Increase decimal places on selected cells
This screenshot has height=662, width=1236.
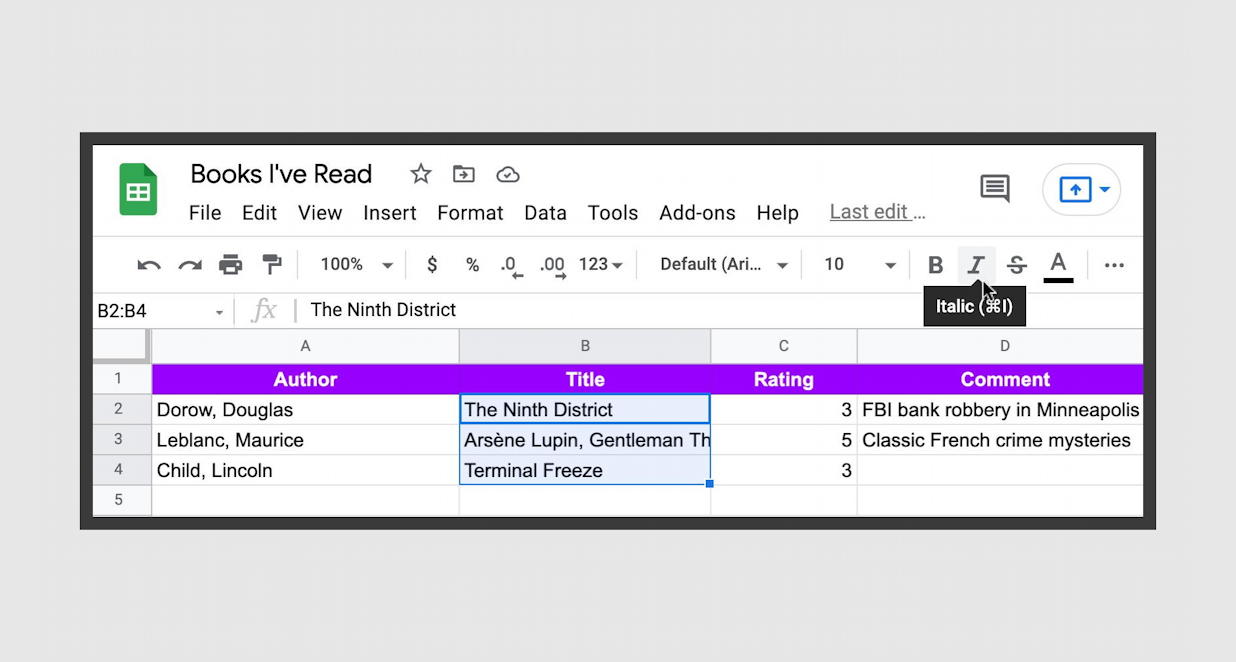[x=551, y=264]
